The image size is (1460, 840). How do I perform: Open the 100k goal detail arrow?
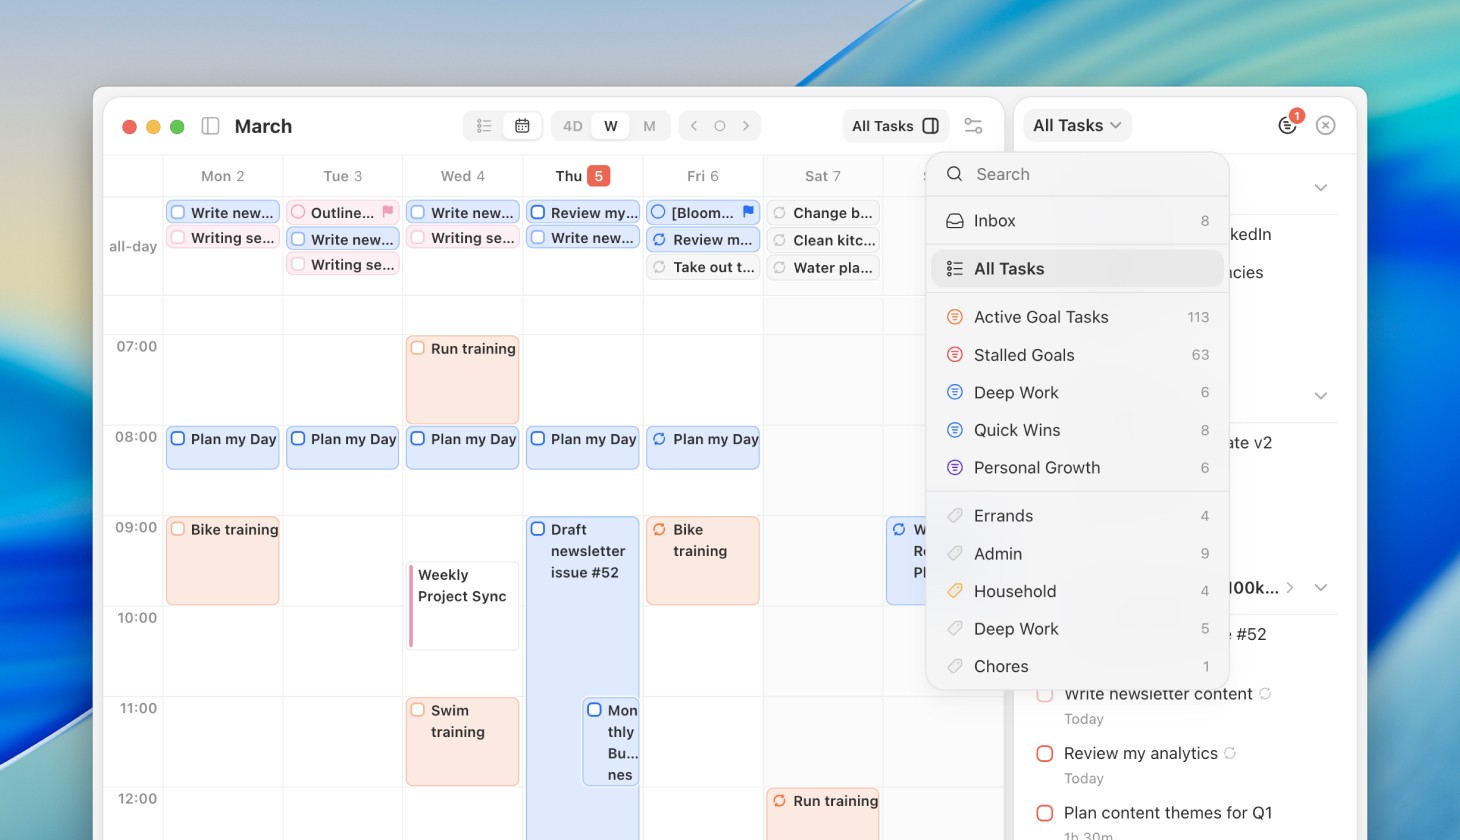pyautogui.click(x=1290, y=588)
